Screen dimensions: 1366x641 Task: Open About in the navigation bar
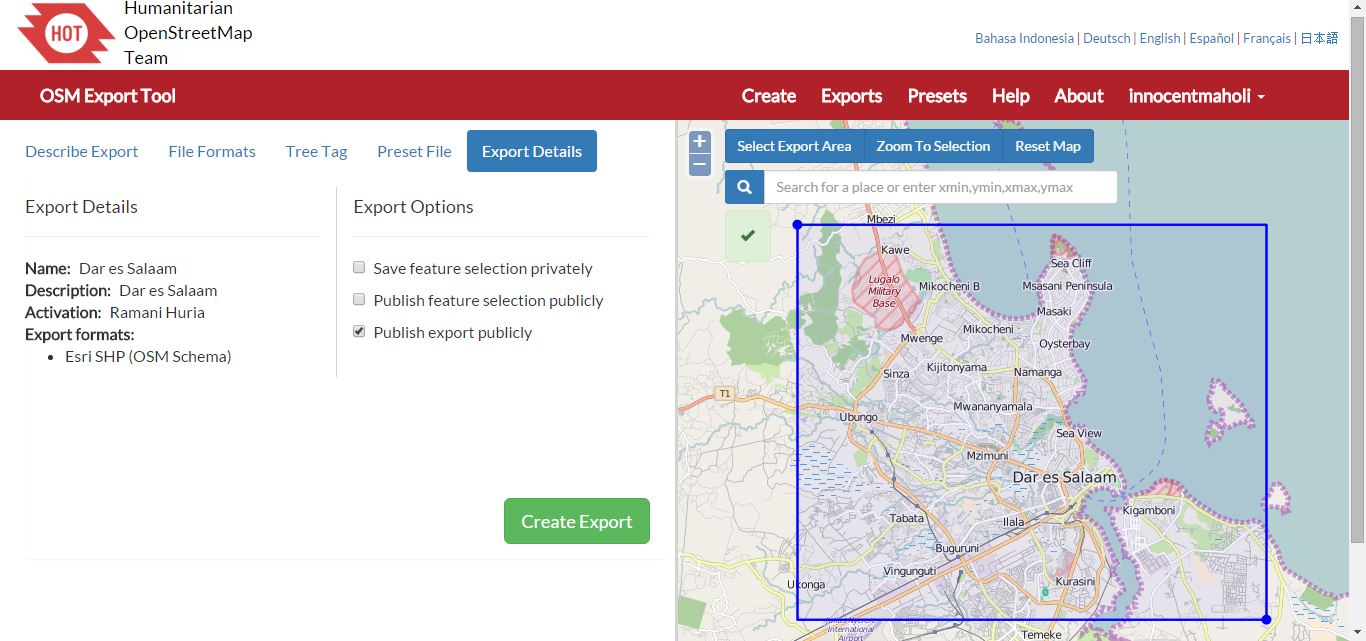(1079, 96)
